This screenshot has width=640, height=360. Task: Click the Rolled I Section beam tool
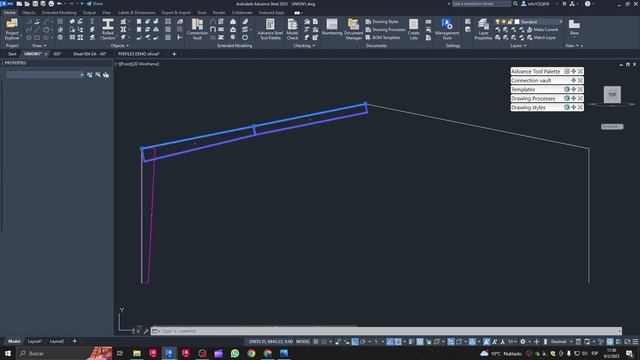pyautogui.click(x=108, y=29)
